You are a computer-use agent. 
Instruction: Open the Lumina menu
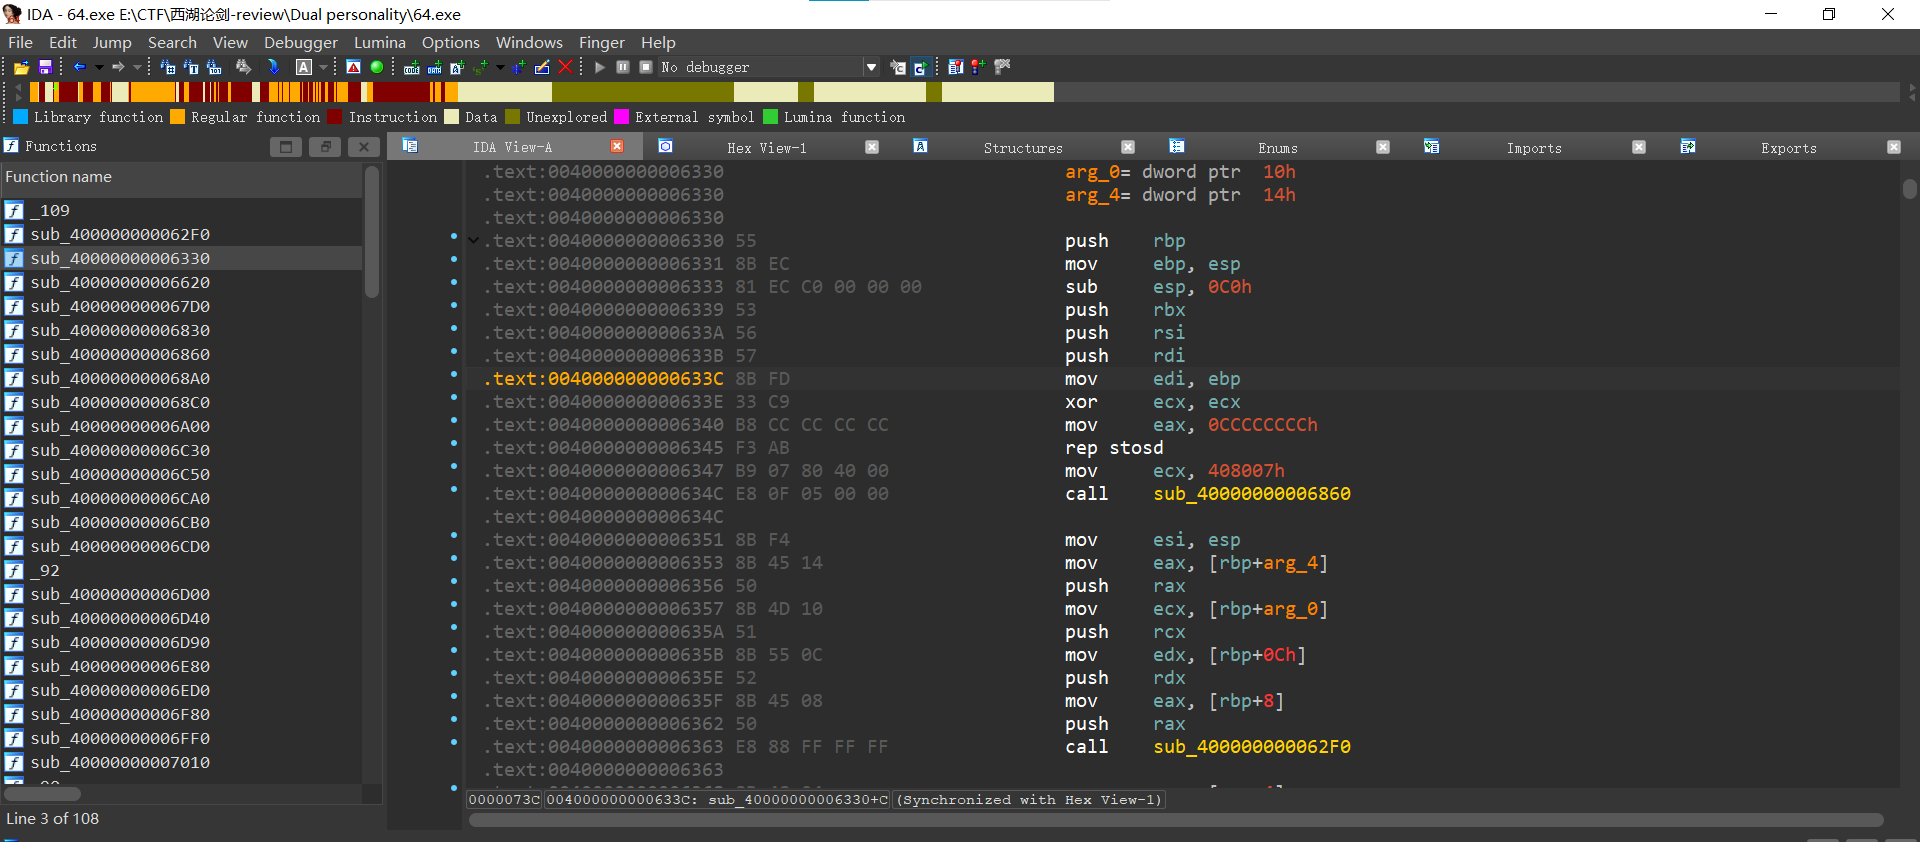[x=380, y=42]
